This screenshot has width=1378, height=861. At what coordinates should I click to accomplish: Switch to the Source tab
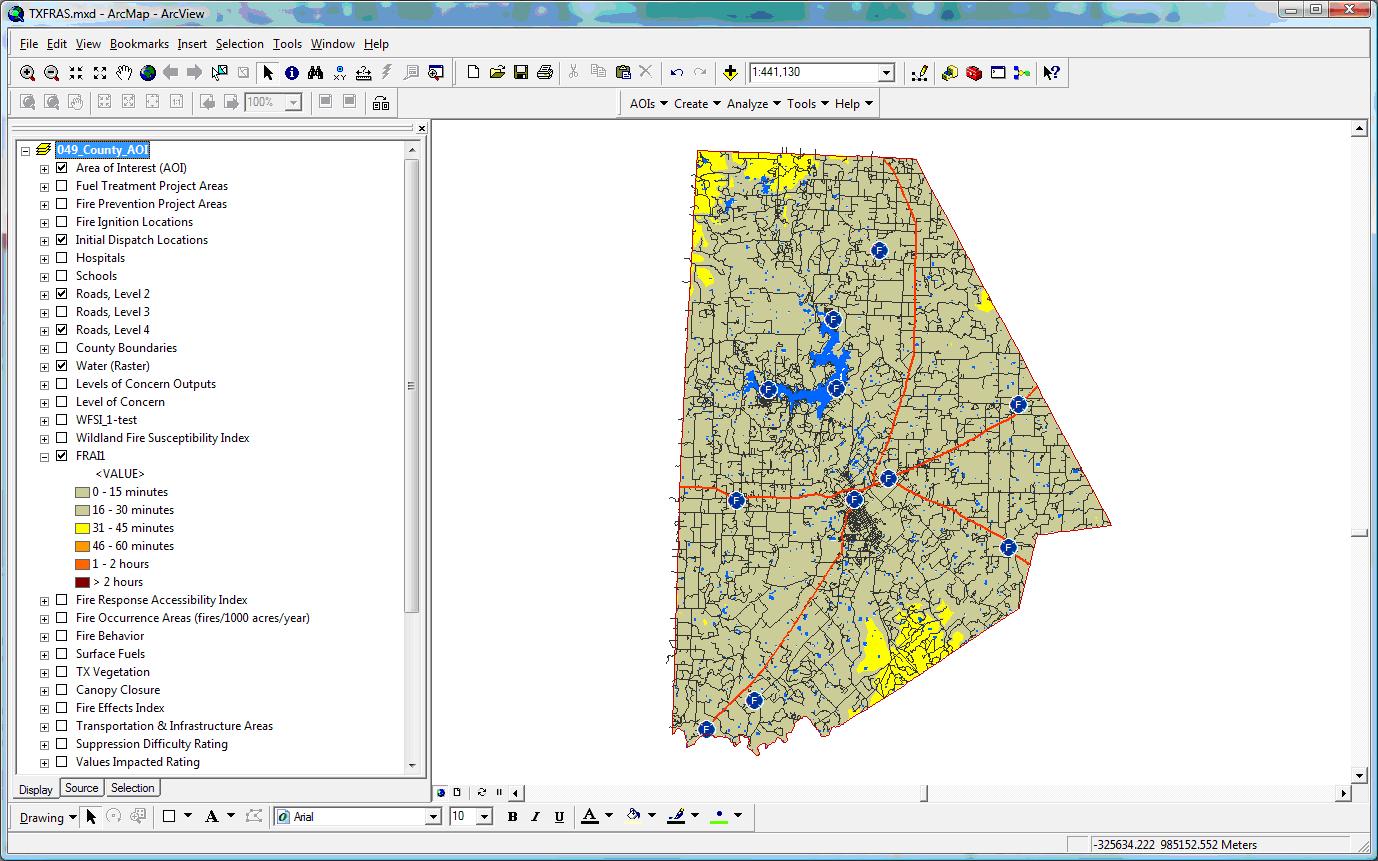(x=81, y=788)
